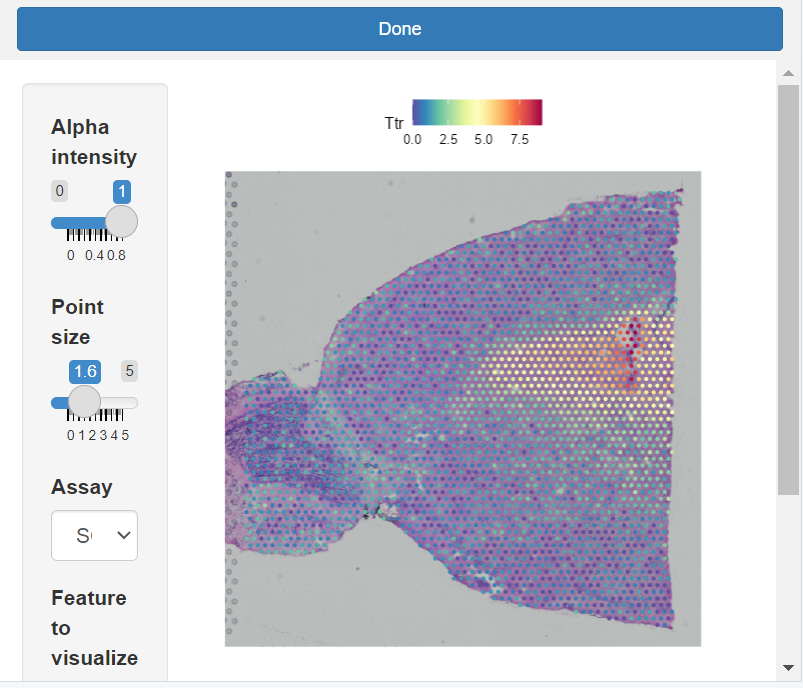Viewport: 803px width, 688px height.
Task: Click the Ttr color gradient legend bar
Action: coord(477,112)
